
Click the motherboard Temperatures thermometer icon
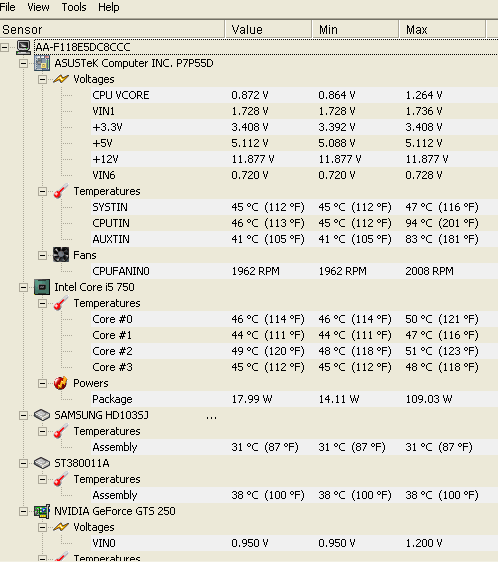pos(61,191)
